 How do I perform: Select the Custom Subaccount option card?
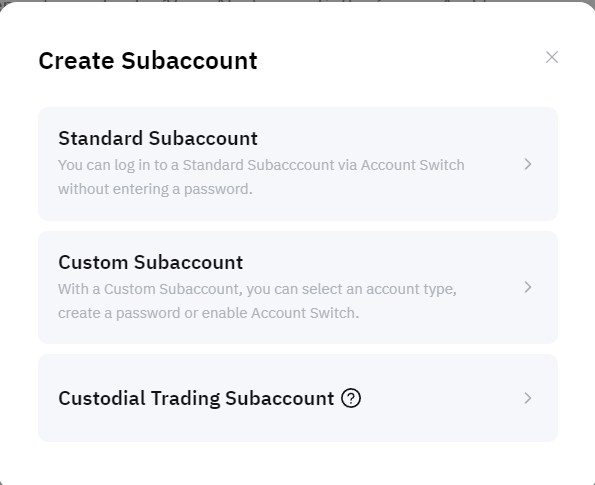[x=298, y=287]
